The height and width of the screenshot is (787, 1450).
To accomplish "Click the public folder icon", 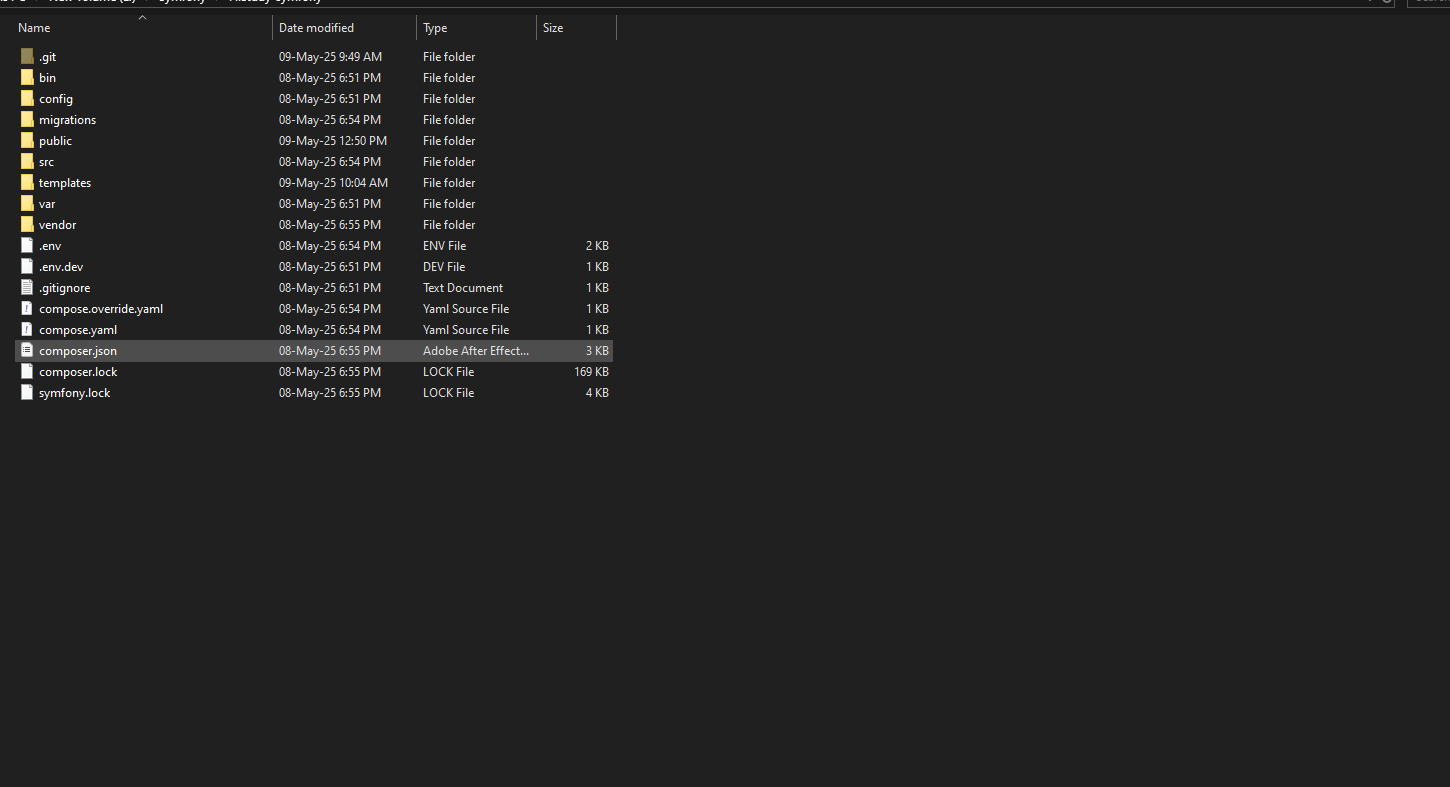I will [27, 141].
